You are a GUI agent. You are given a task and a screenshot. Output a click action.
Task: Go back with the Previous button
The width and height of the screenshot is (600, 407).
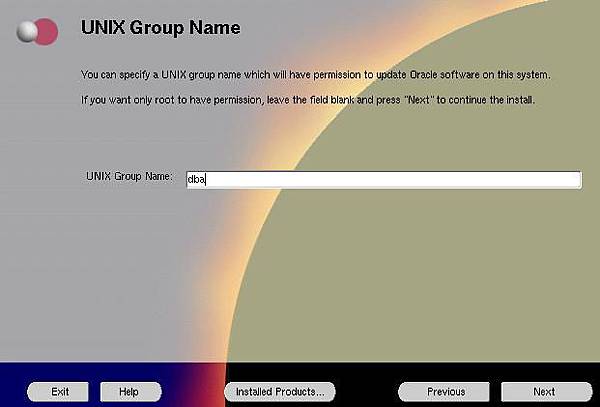coord(444,392)
